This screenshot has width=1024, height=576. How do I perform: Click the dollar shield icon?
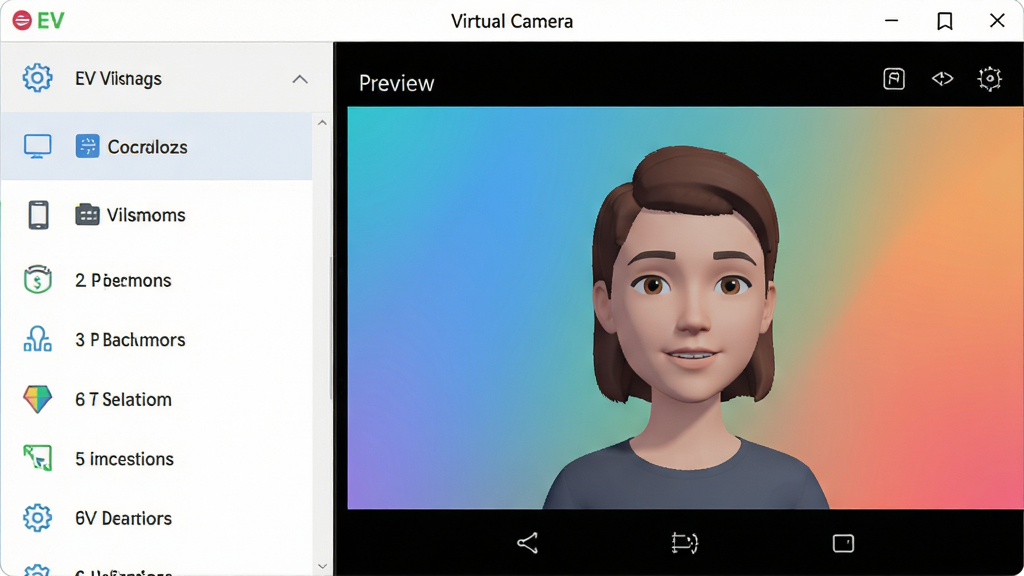[37, 280]
